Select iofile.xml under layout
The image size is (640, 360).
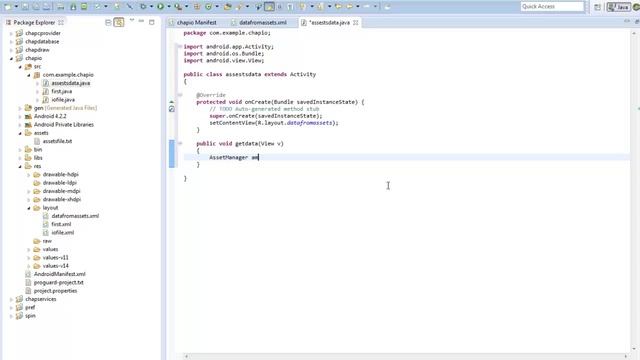[62, 233]
